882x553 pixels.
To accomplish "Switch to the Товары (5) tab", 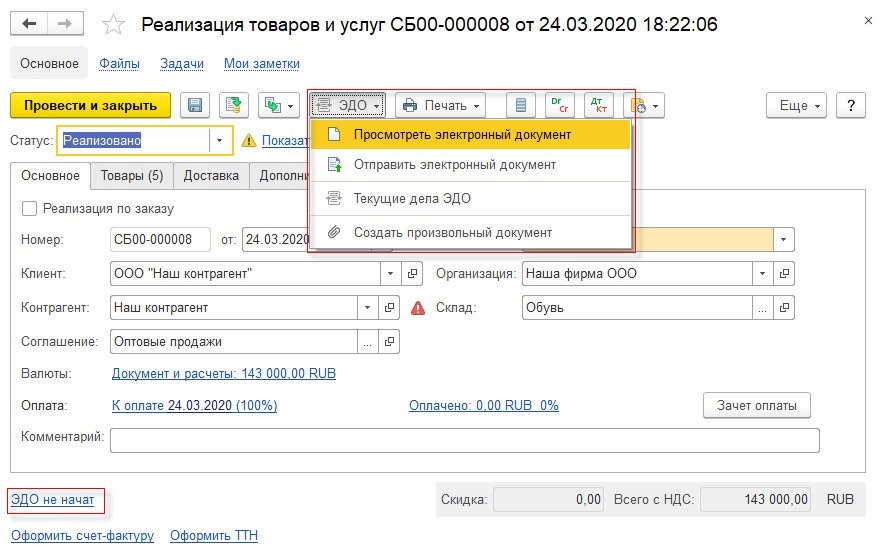I will [132, 176].
